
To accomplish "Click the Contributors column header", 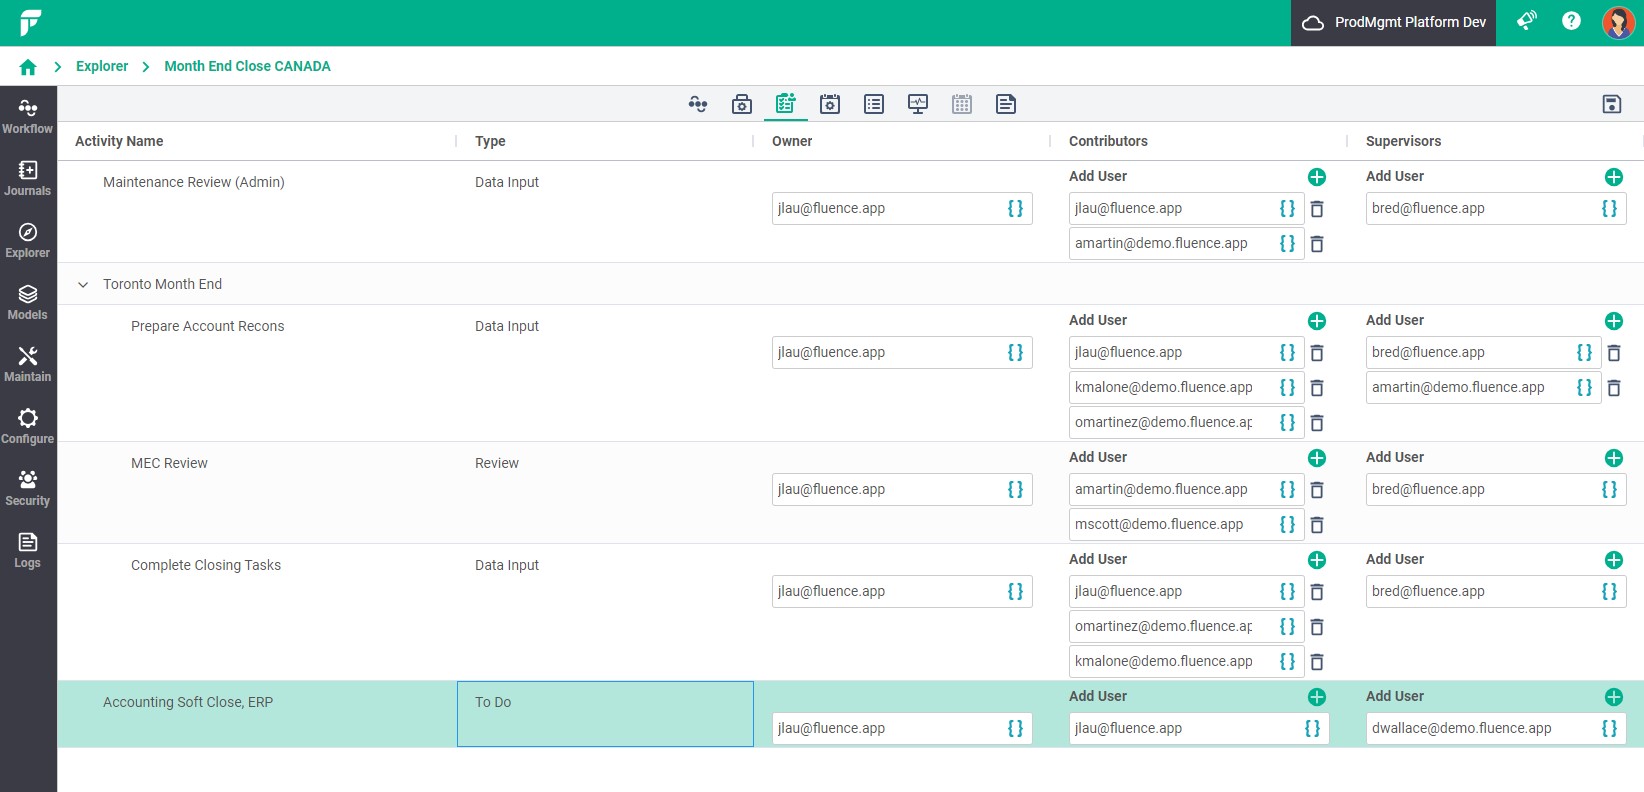I will 1108,141.
